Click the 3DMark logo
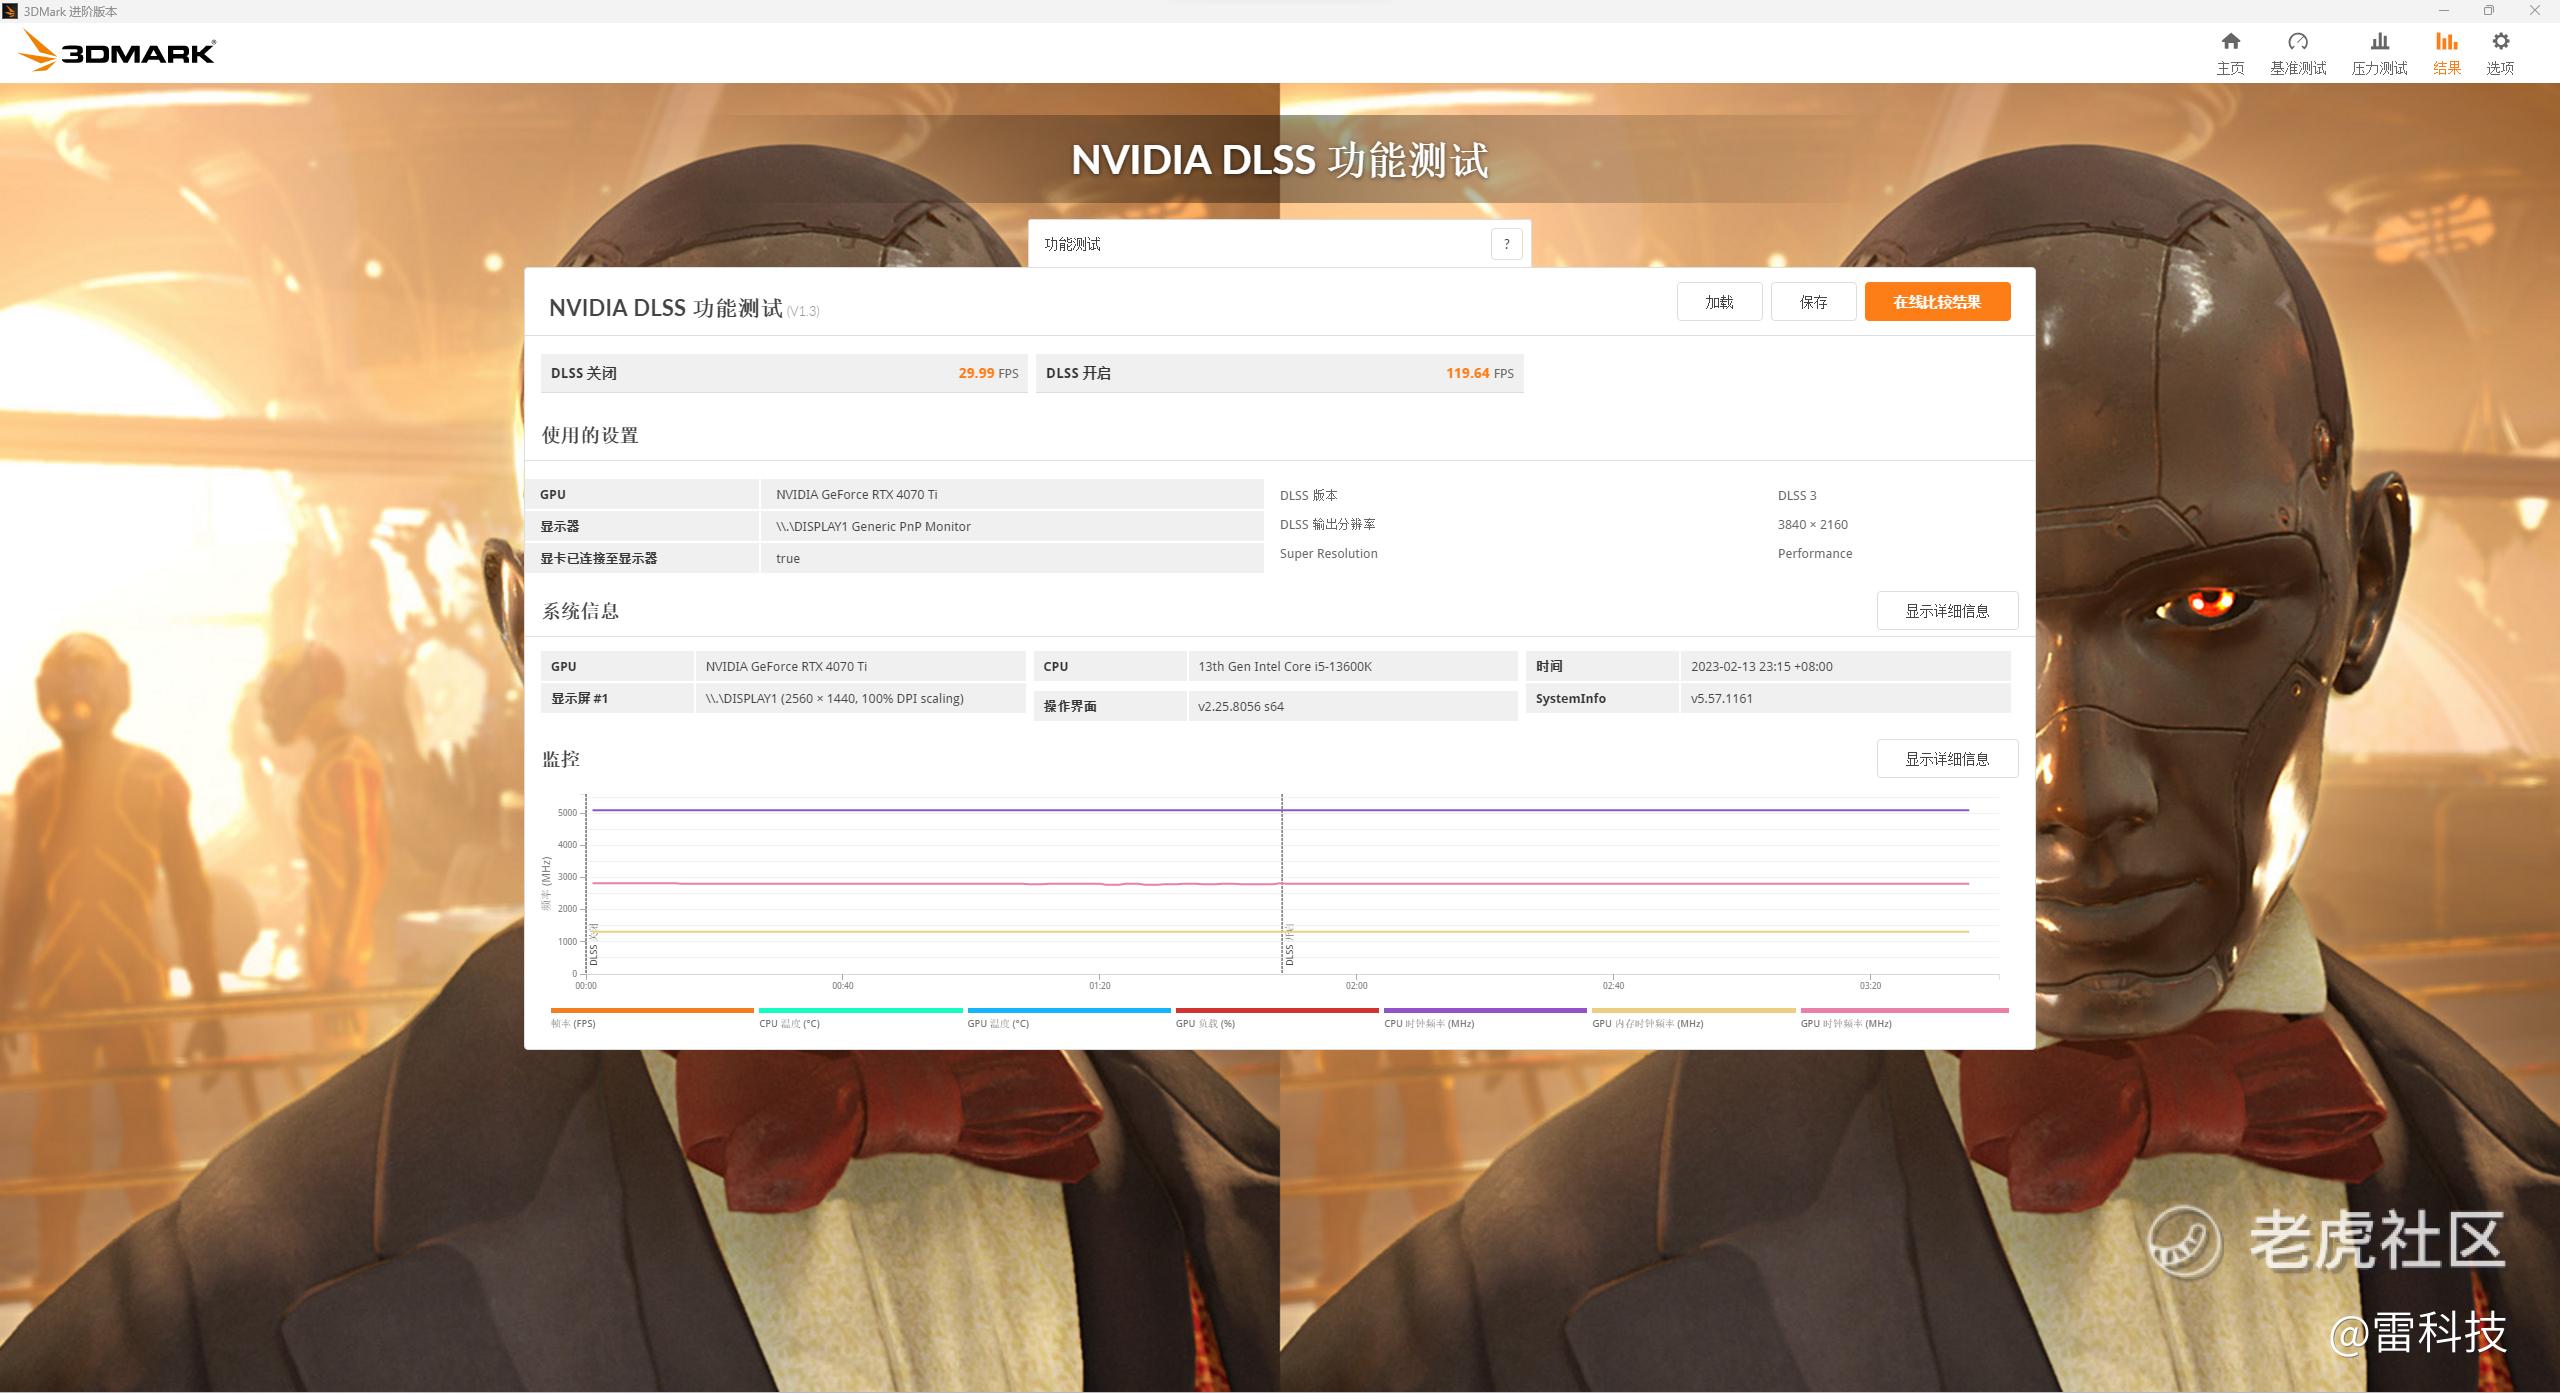The image size is (2560, 1393). click(117, 51)
